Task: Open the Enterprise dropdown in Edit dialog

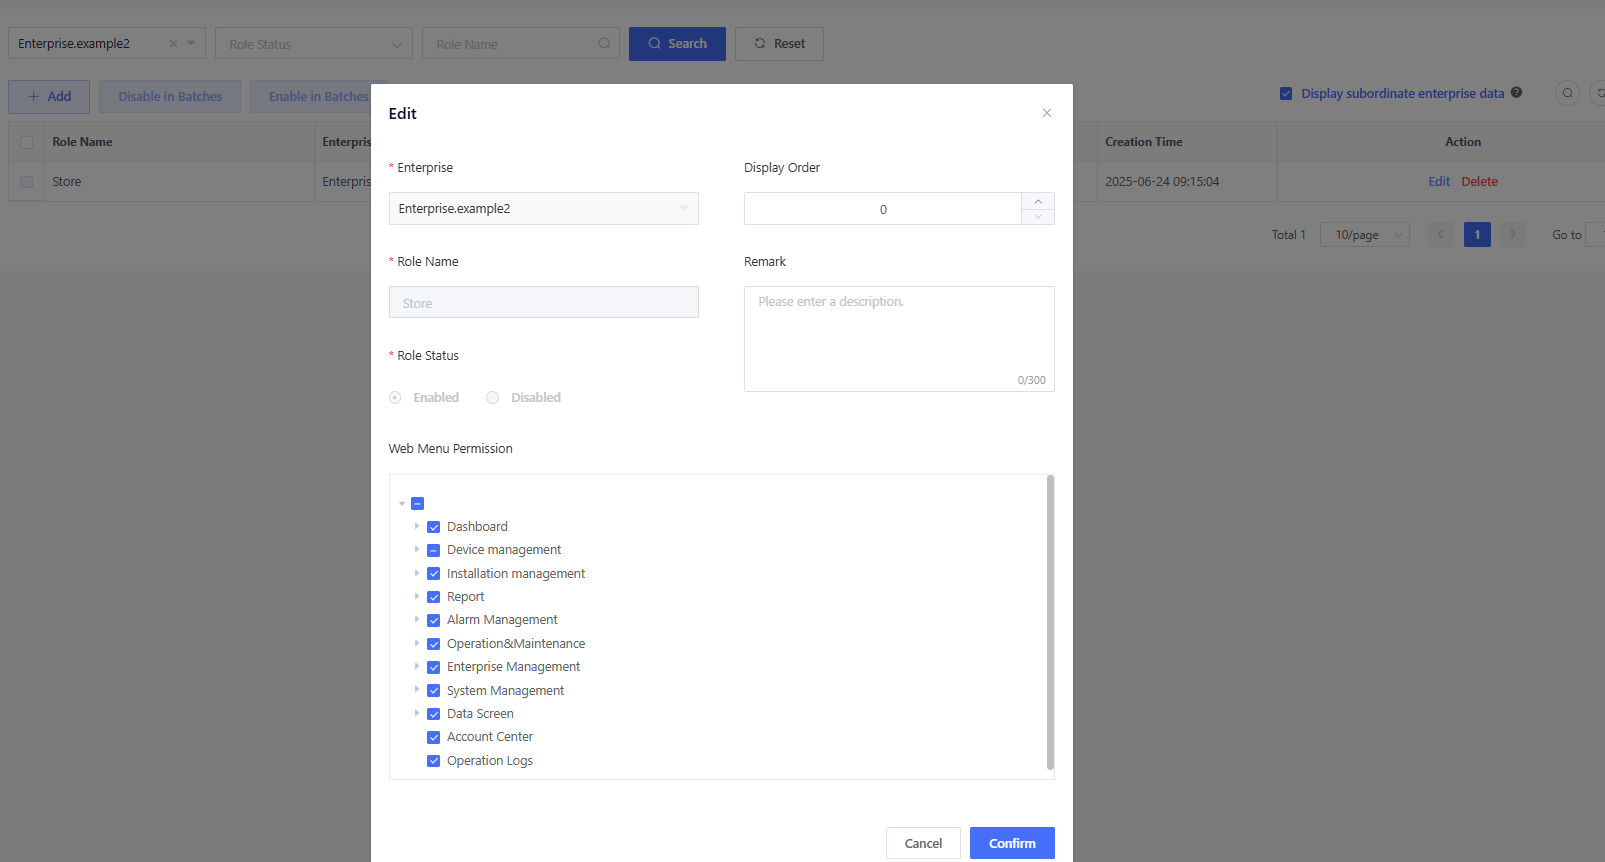Action: pos(543,209)
